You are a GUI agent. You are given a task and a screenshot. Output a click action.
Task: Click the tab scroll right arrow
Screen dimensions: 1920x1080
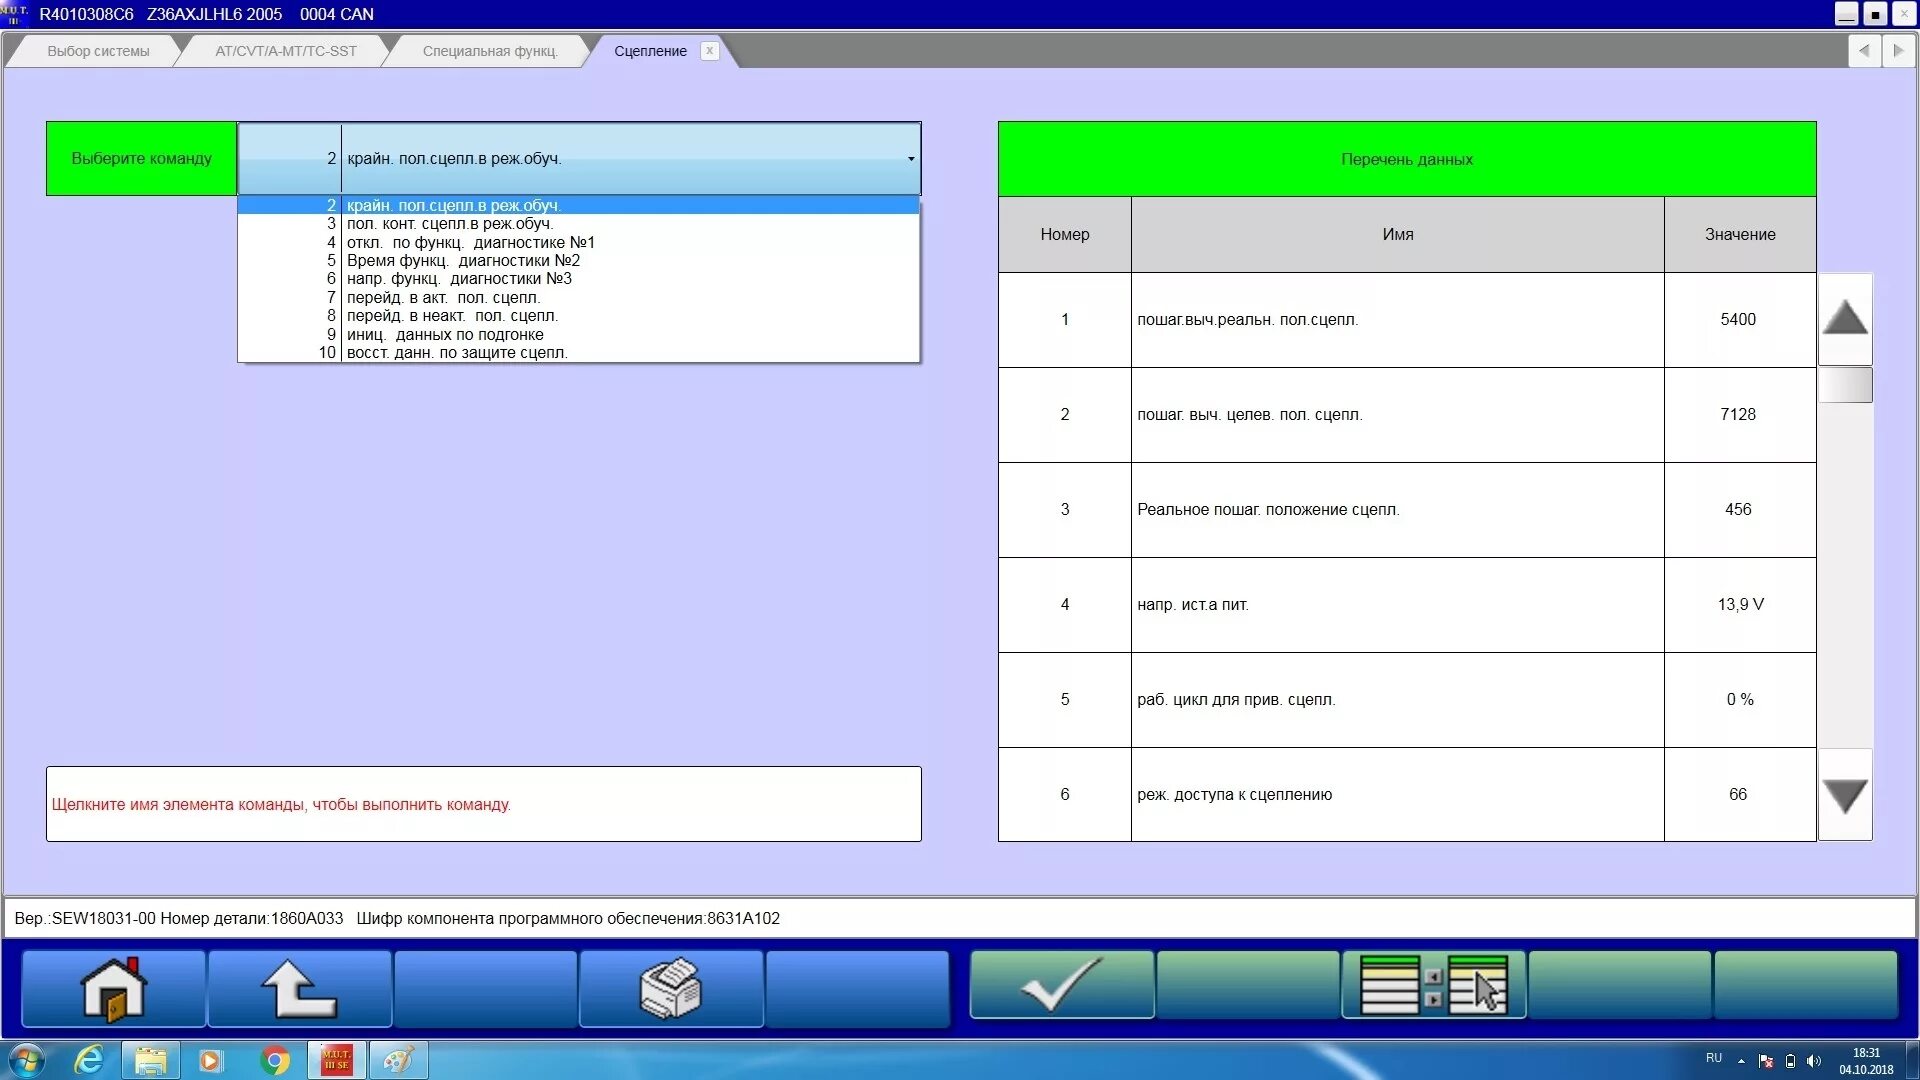click(x=1898, y=50)
